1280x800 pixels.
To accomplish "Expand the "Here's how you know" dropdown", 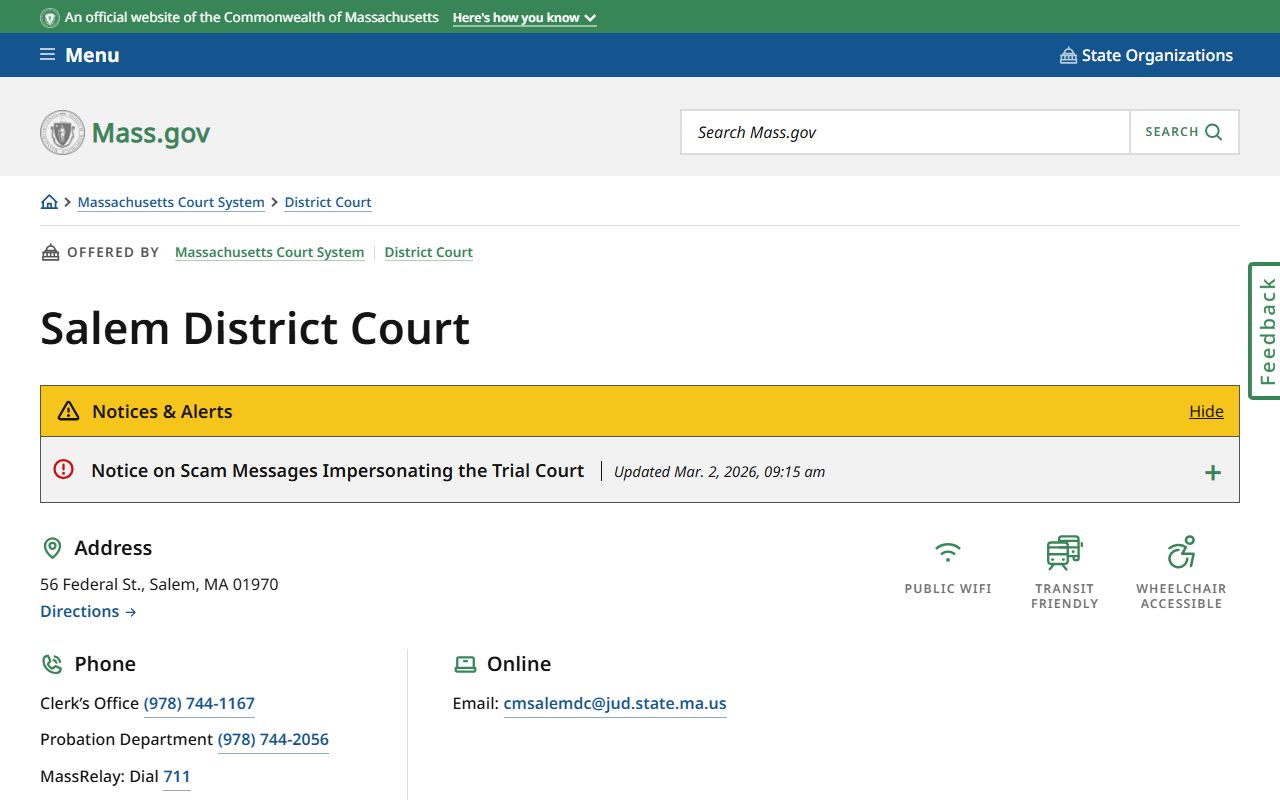I will (524, 18).
